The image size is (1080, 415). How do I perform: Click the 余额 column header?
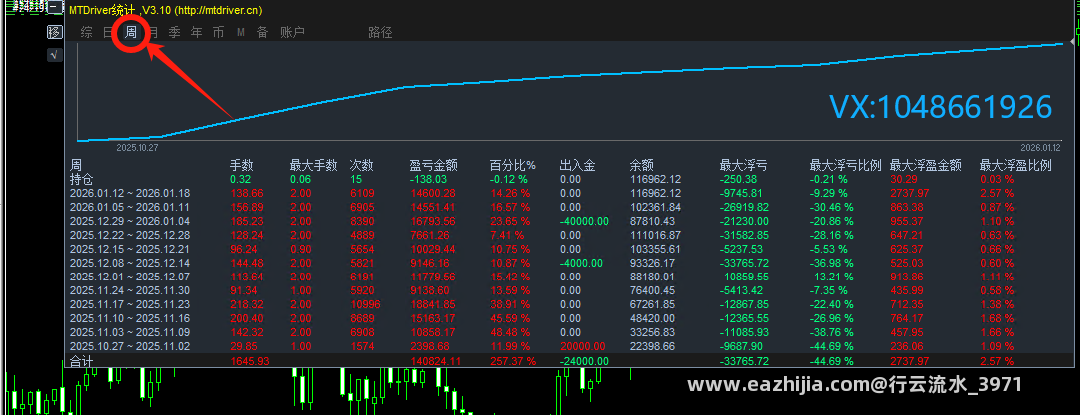tap(642, 165)
